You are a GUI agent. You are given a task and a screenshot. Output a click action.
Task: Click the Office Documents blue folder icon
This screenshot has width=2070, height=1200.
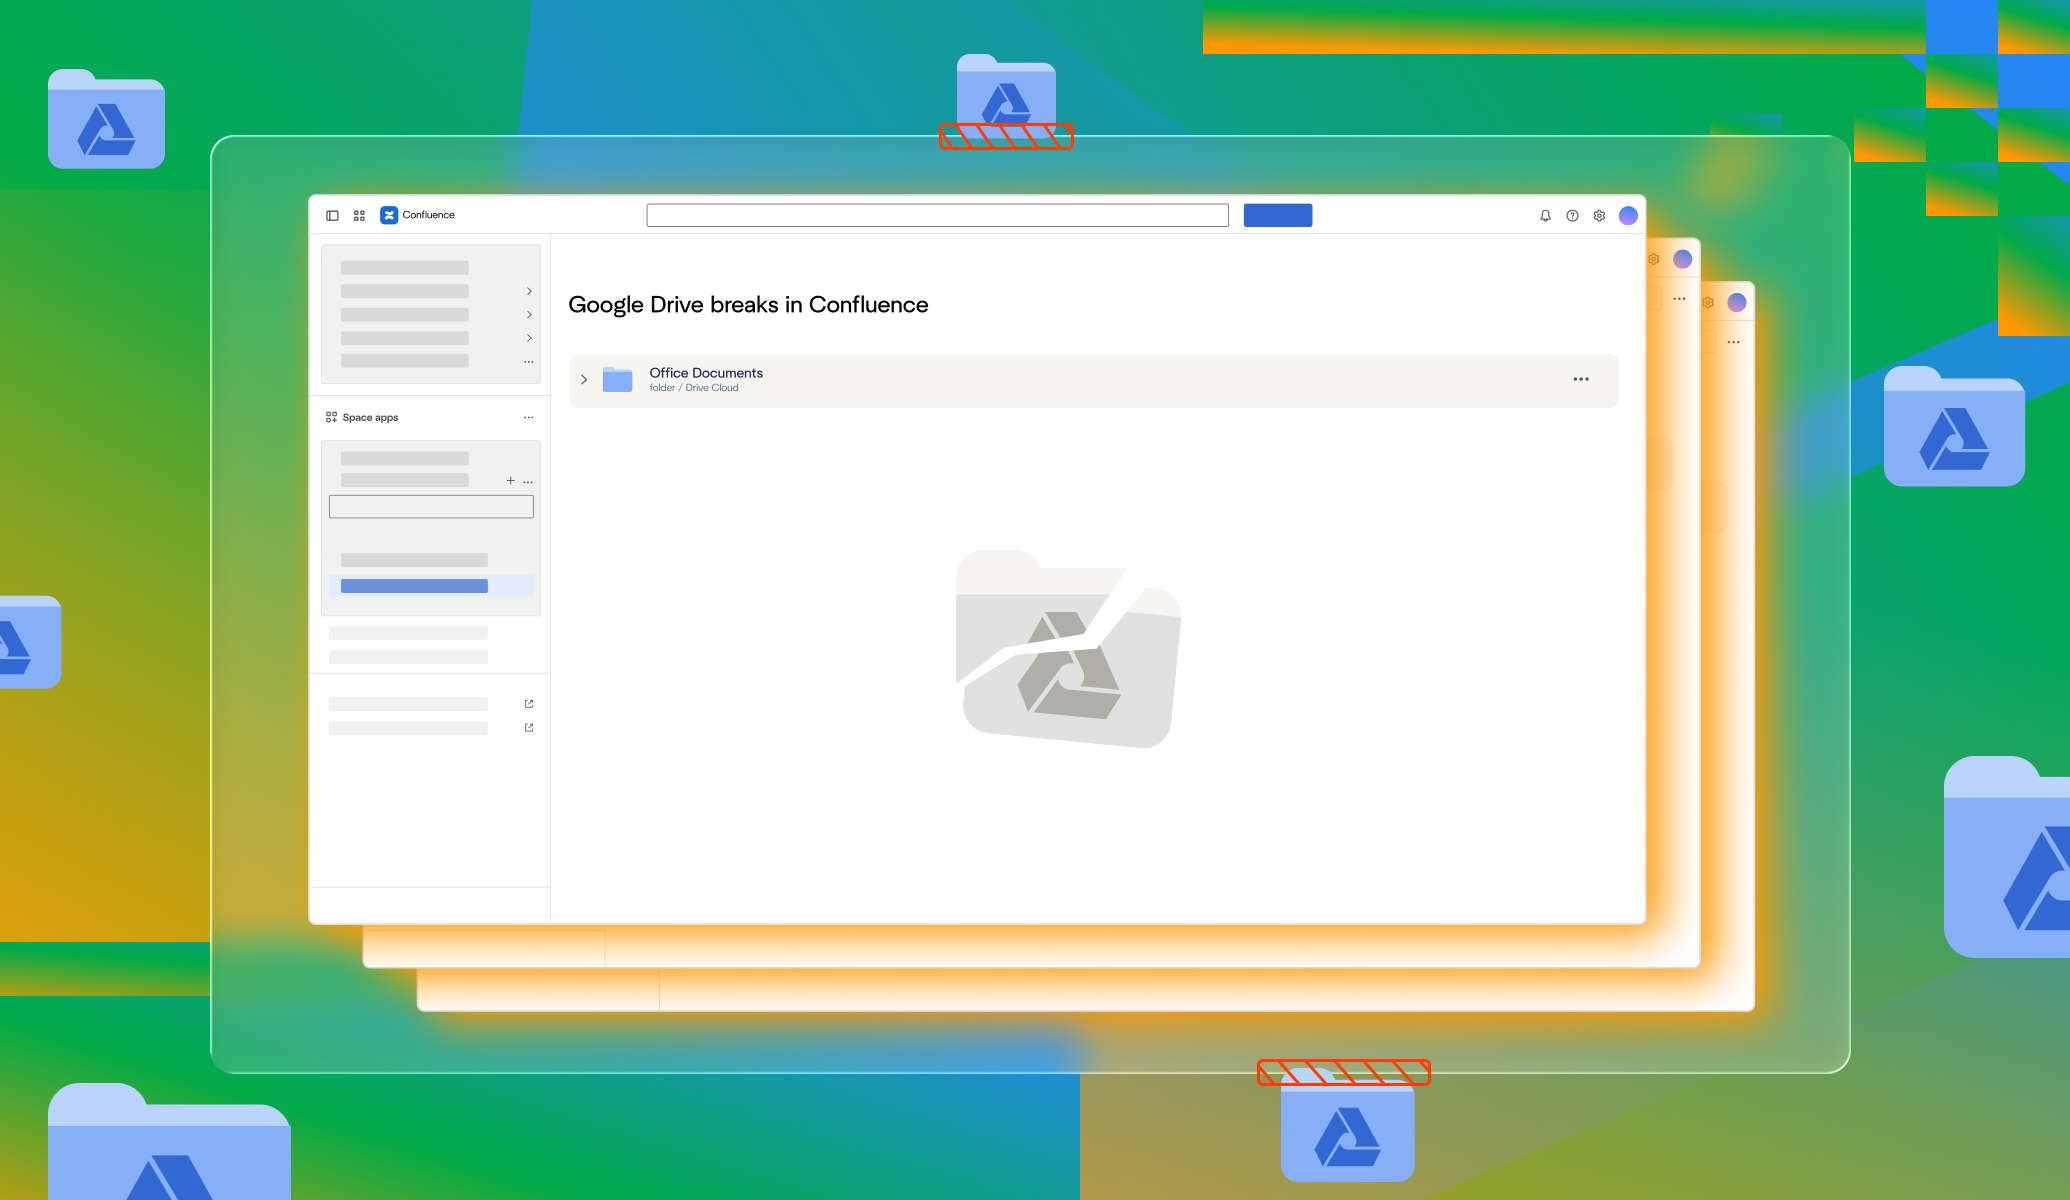tap(618, 379)
